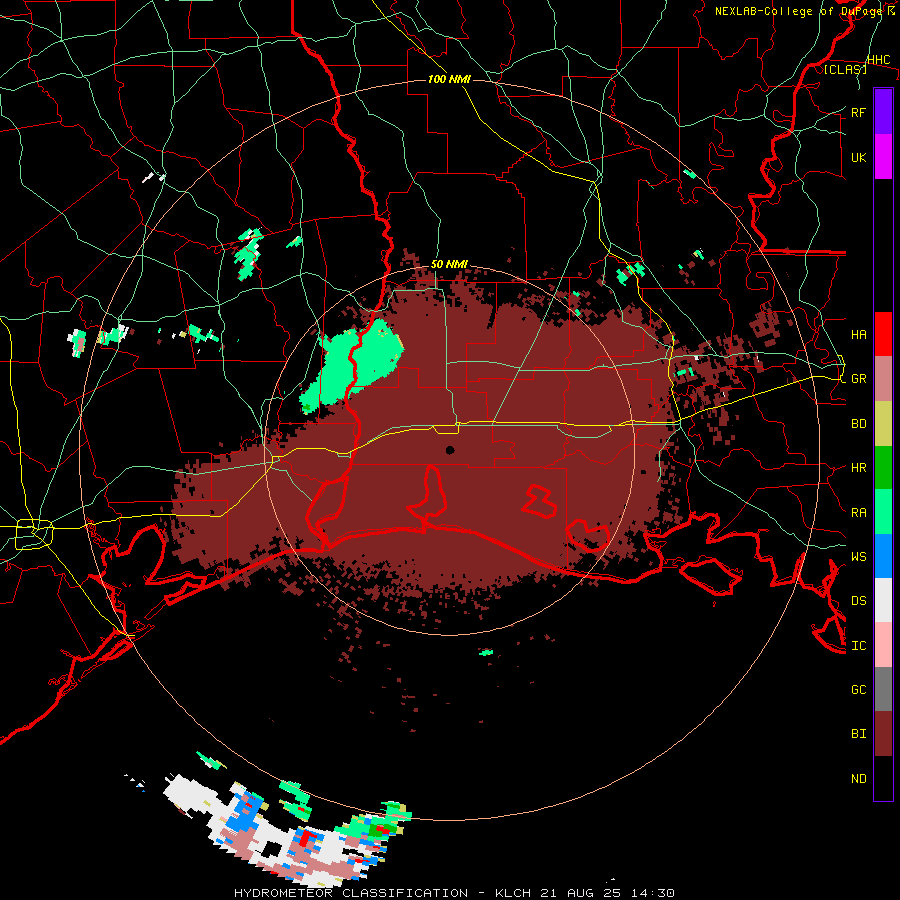The height and width of the screenshot is (900, 900).
Task: Click the GC gray legend swatch
Action: coord(883,689)
